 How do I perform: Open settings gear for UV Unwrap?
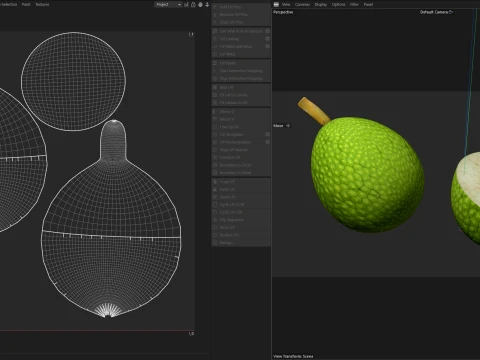click(x=267, y=39)
